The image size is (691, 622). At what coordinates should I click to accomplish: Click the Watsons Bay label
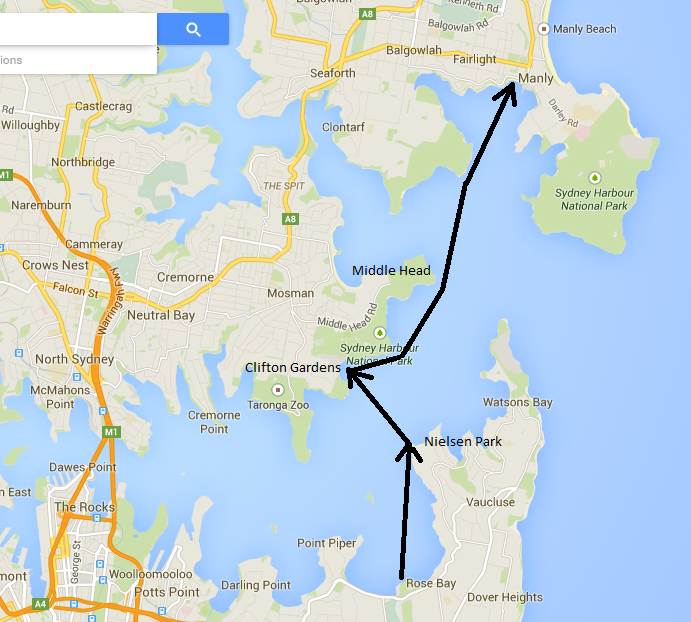pyautogui.click(x=517, y=402)
